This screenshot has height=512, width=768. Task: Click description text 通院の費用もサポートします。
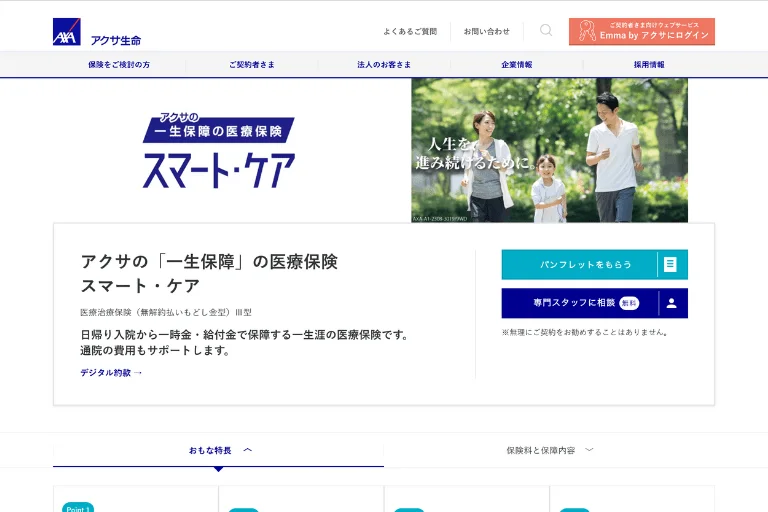pos(155,351)
